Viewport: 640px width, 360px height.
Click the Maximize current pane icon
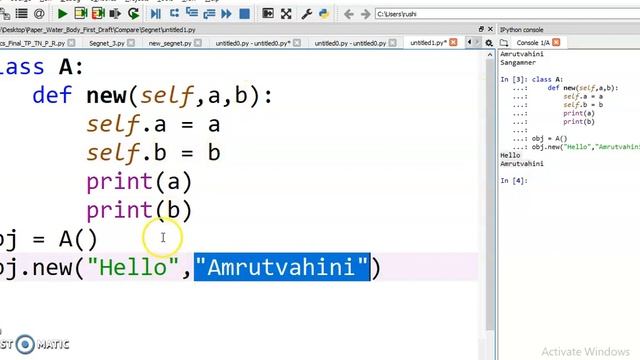[268, 13]
